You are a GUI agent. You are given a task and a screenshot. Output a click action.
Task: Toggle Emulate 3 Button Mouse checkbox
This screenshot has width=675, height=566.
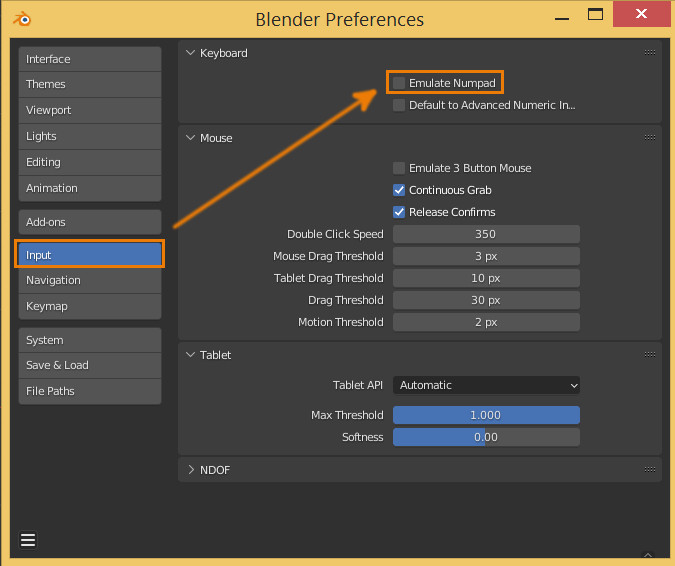tap(400, 168)
